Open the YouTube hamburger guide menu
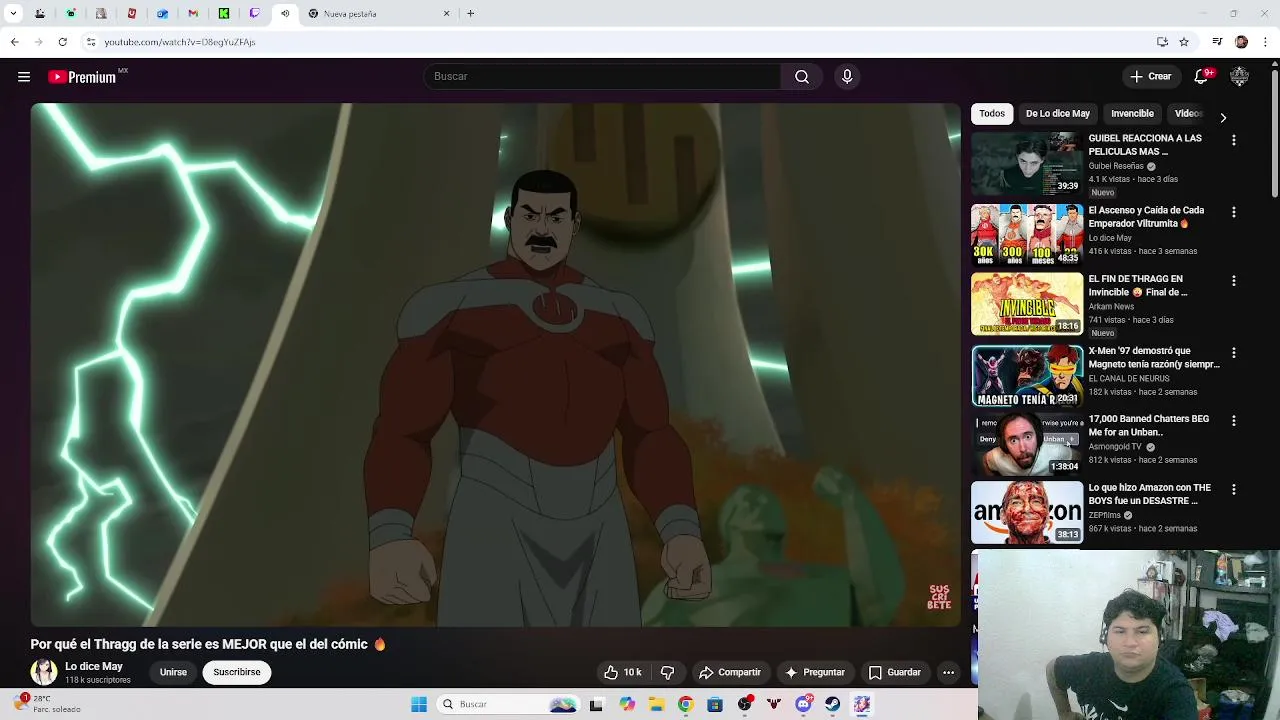Image resolution: width=1280 pixels, height=720 pixels. coord(24,77)
